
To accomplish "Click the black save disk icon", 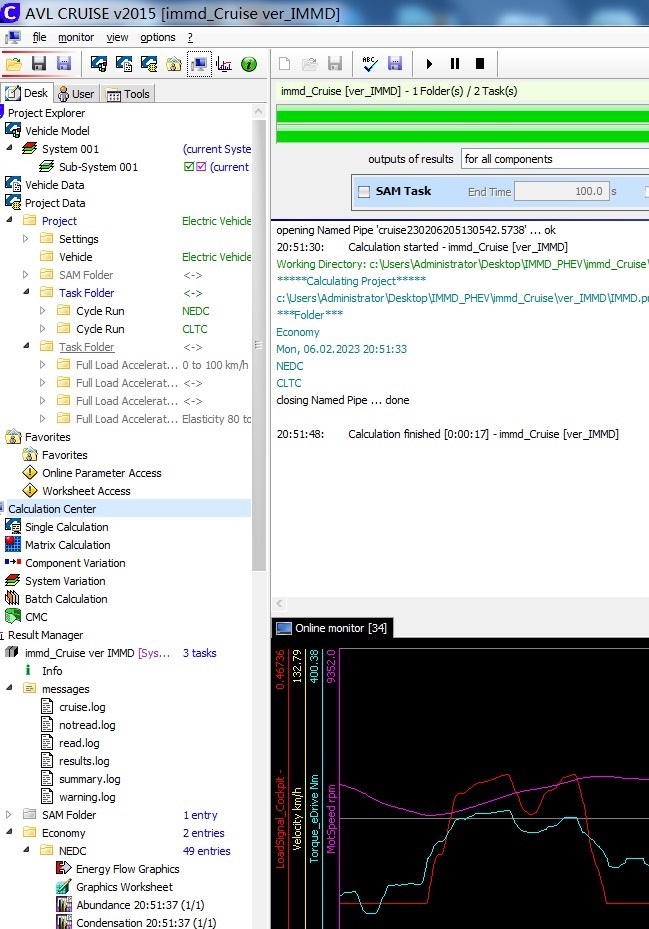I will 39,64.
